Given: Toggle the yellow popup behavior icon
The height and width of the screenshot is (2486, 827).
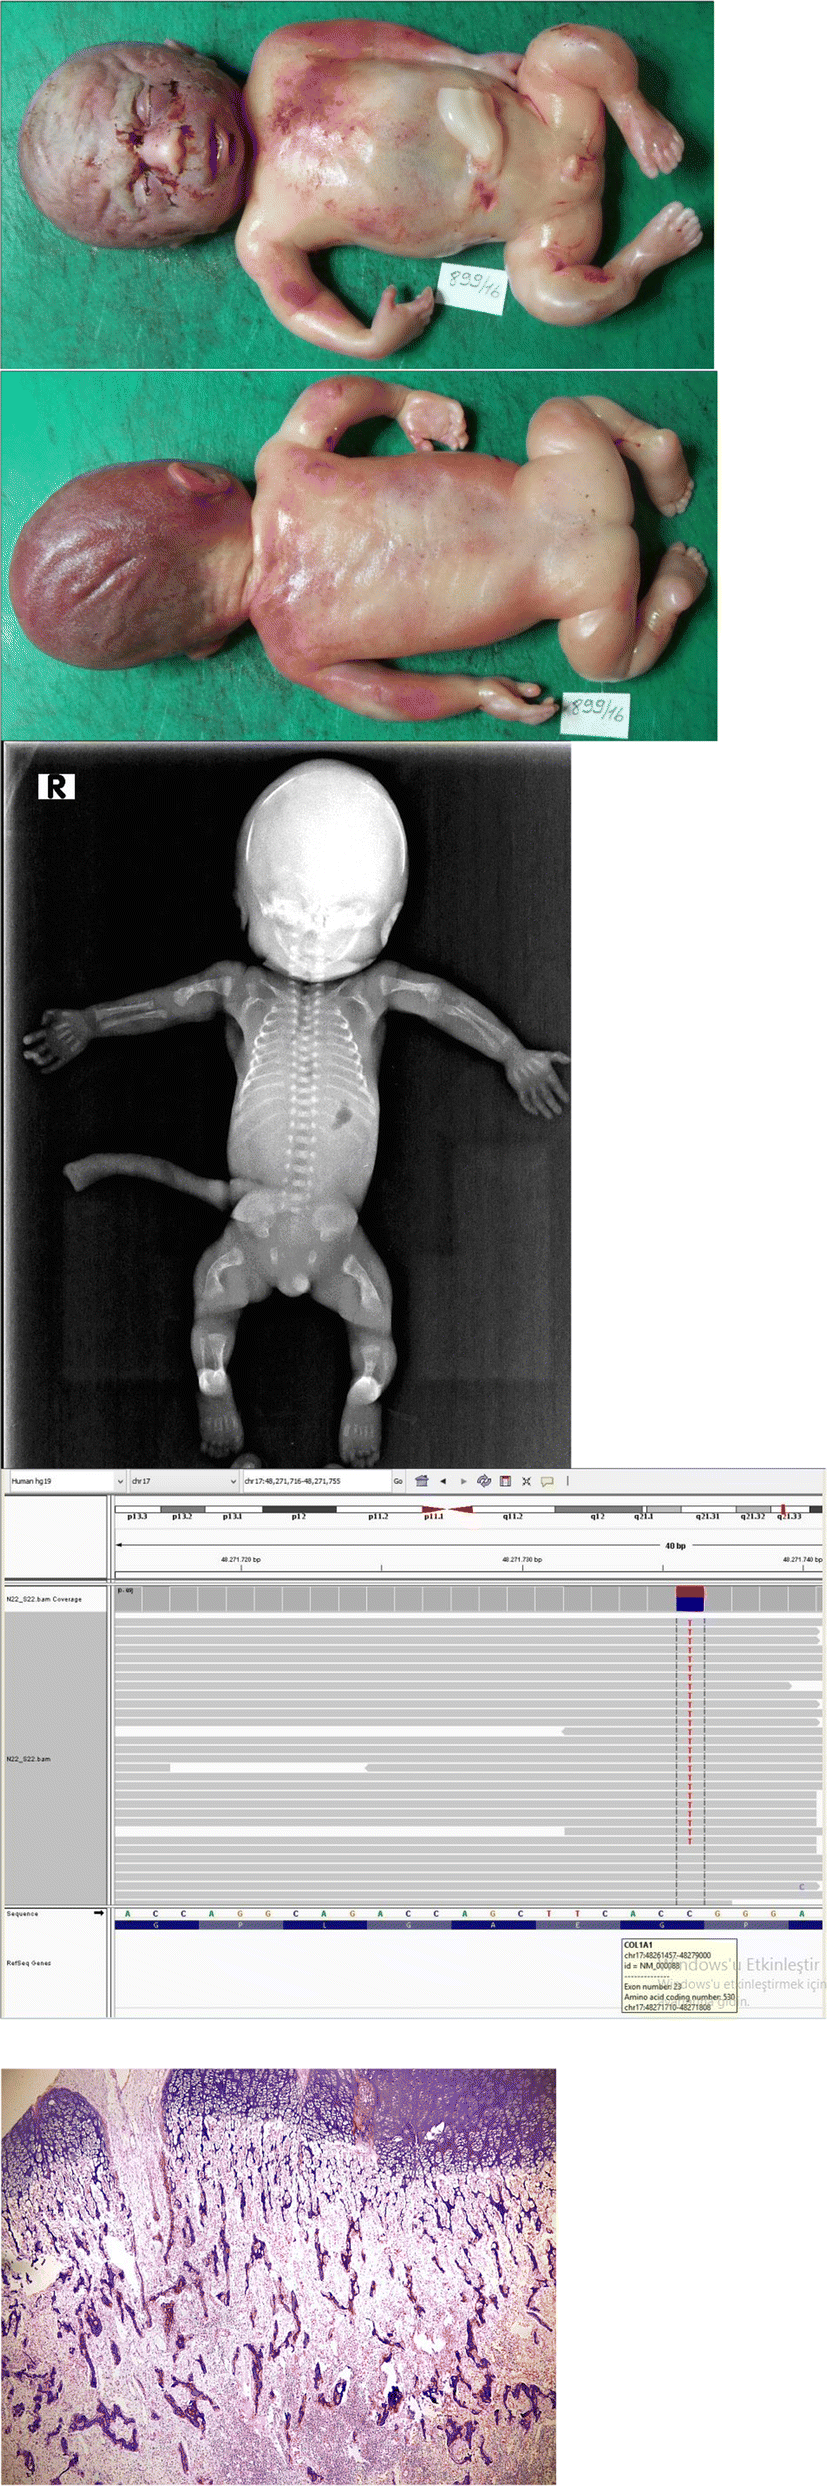Looking at the screenshot, I should click(x=547, y=1481).
